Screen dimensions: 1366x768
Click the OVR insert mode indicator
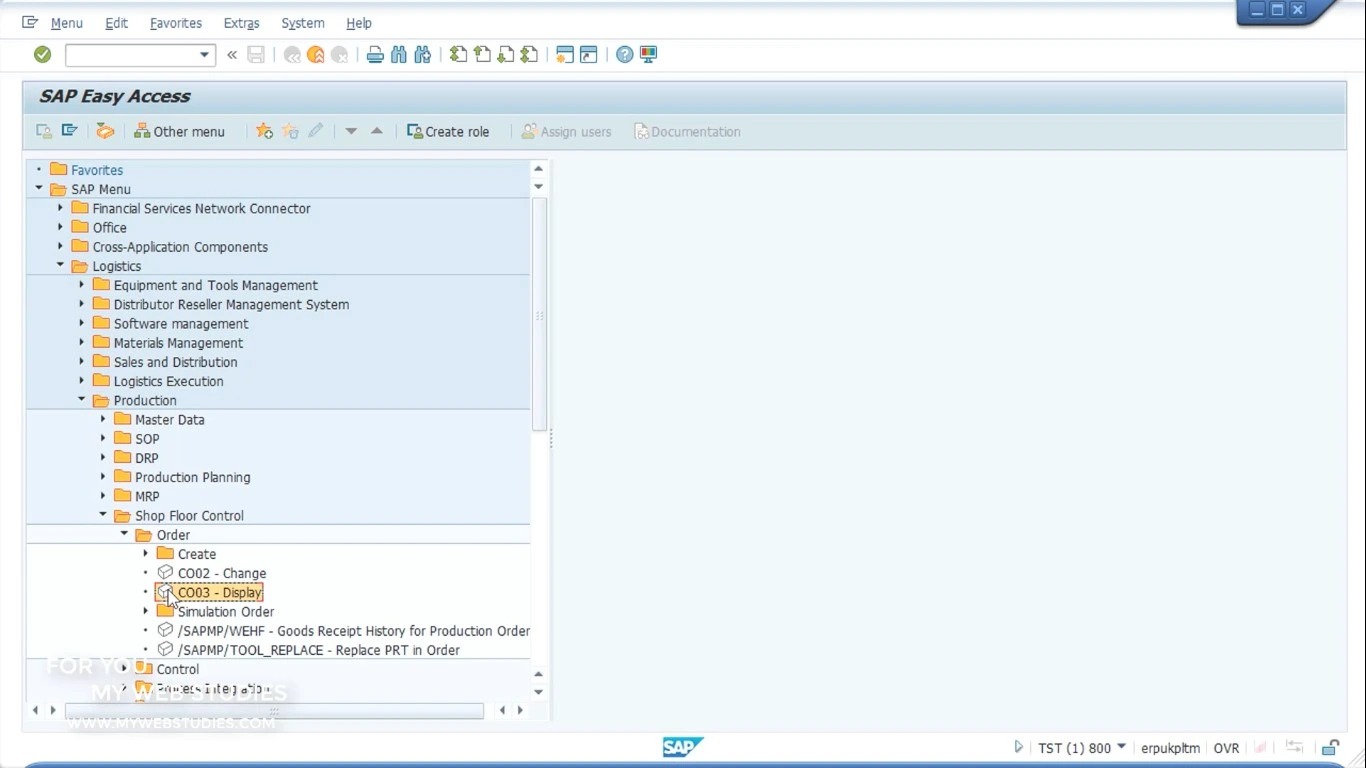pyautogui.click(x=1226, y=748)
